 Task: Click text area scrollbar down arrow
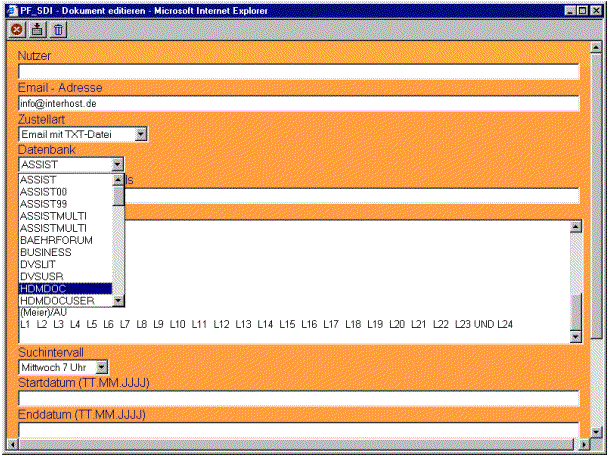pos(575,337)
